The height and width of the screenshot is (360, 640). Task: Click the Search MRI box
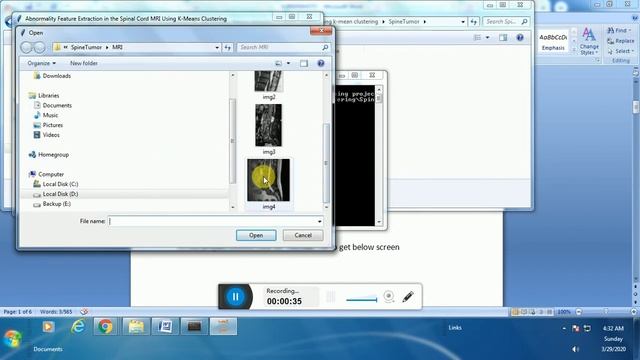pyautogui.click(x=284, y=47)
